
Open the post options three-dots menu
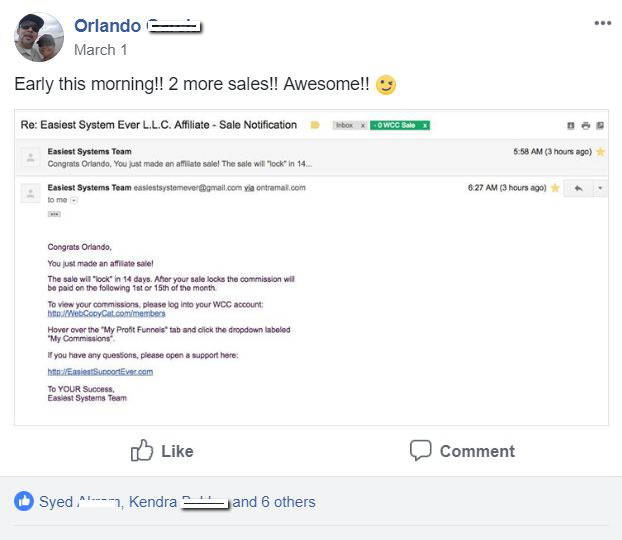(x=603, y=23)
